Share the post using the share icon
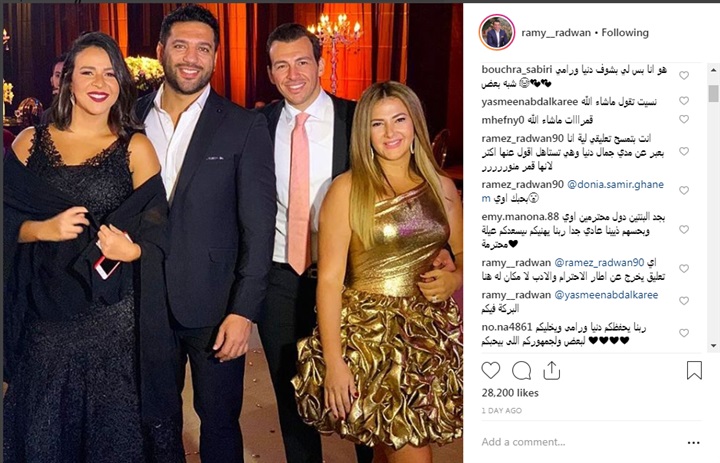 coord(551,370)
